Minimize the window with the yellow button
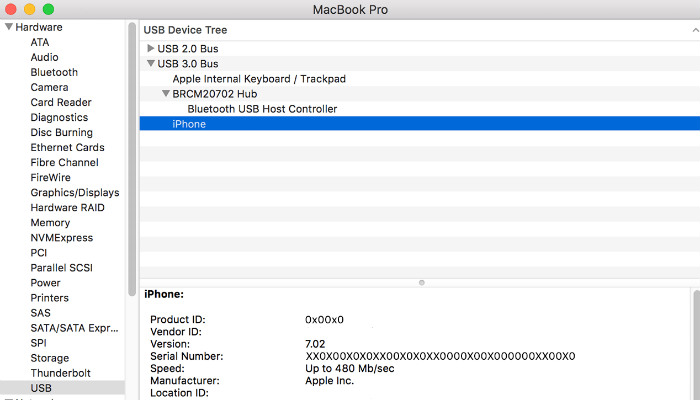 (29, 9)
